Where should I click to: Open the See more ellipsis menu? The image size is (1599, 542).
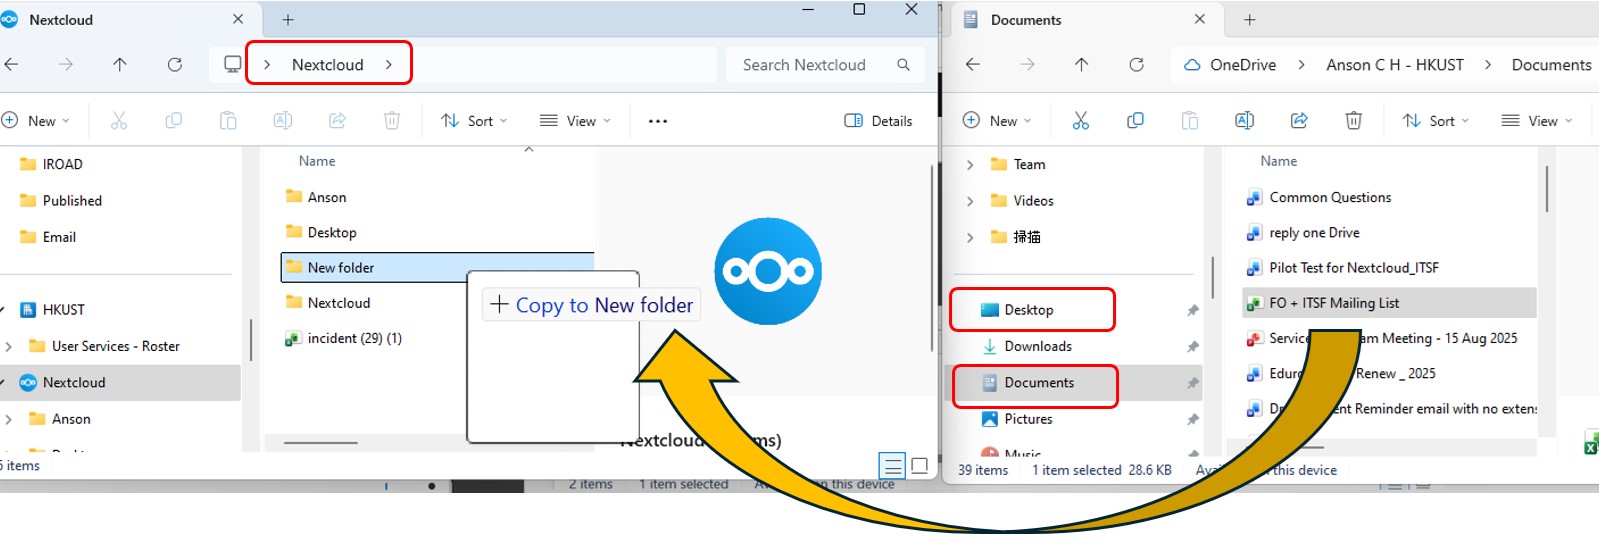click(657, 121)
